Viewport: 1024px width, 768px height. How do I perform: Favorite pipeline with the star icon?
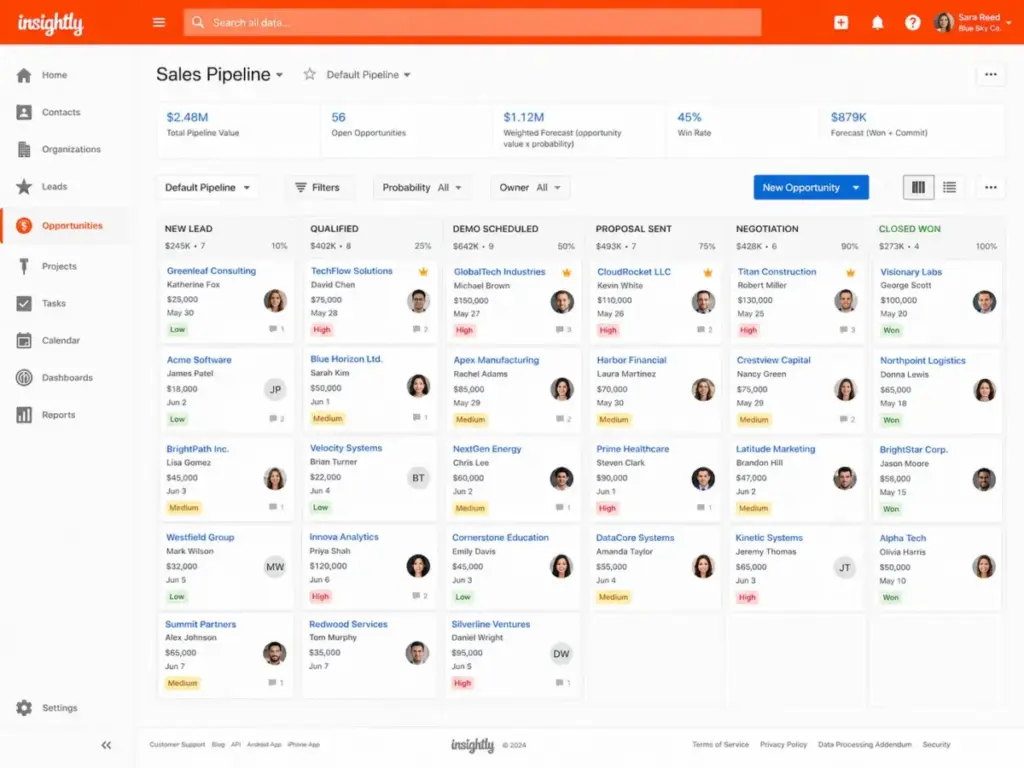point(310,74)
